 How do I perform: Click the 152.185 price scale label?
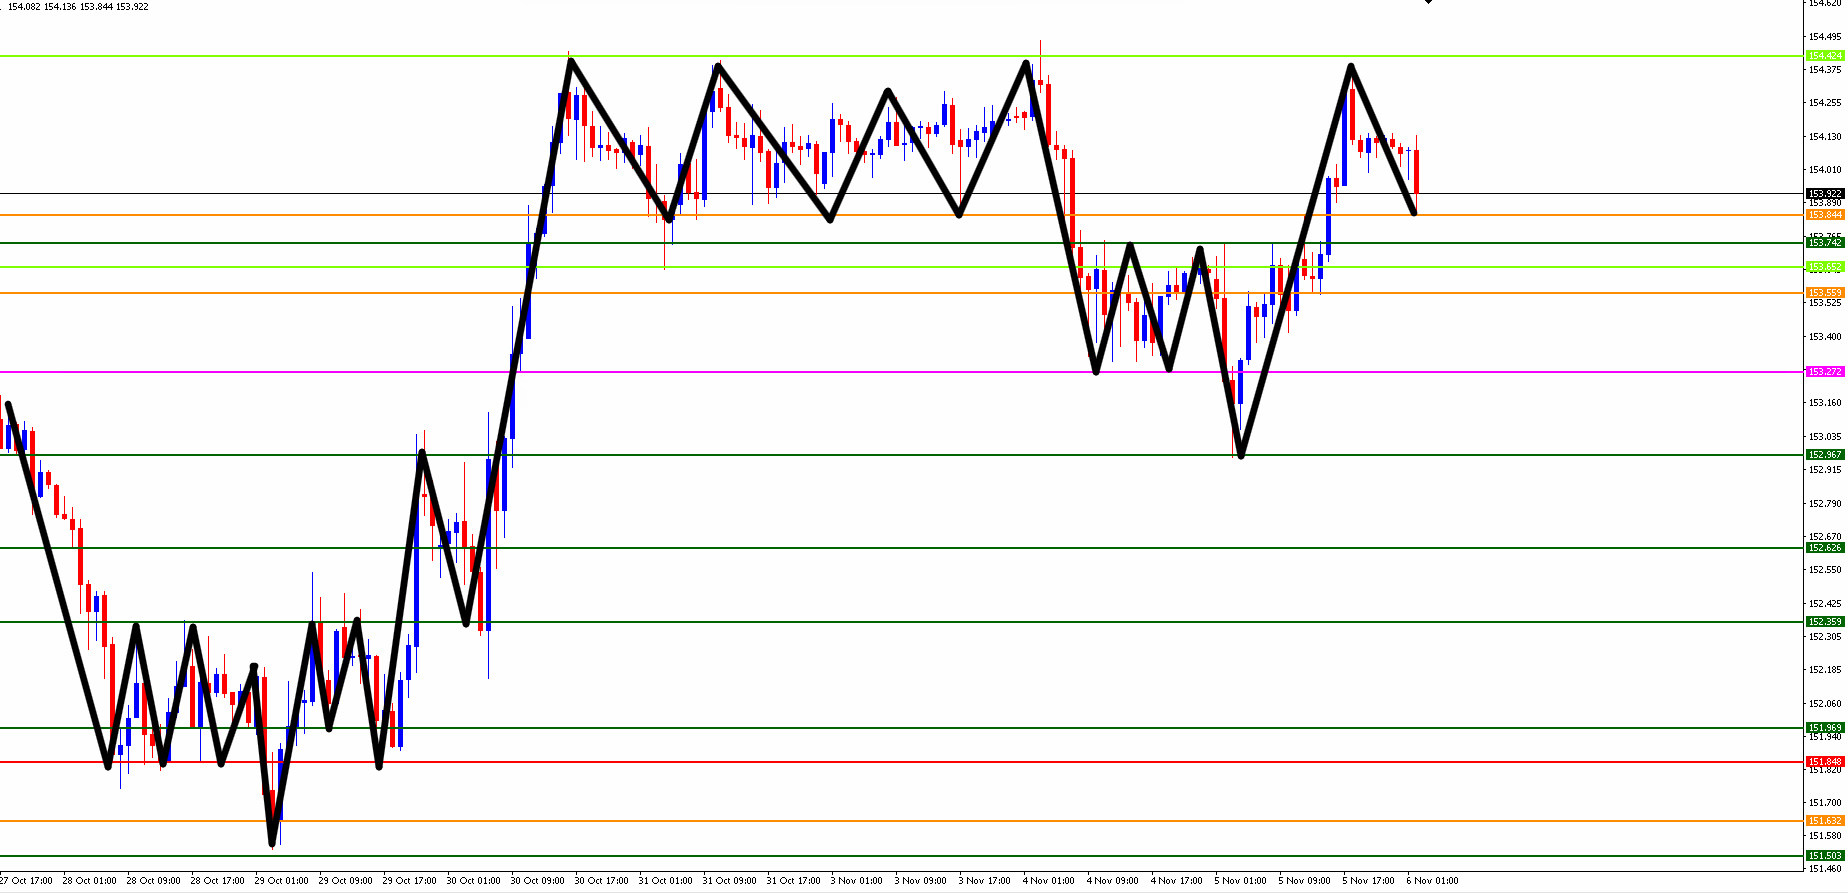(1825, 670)
